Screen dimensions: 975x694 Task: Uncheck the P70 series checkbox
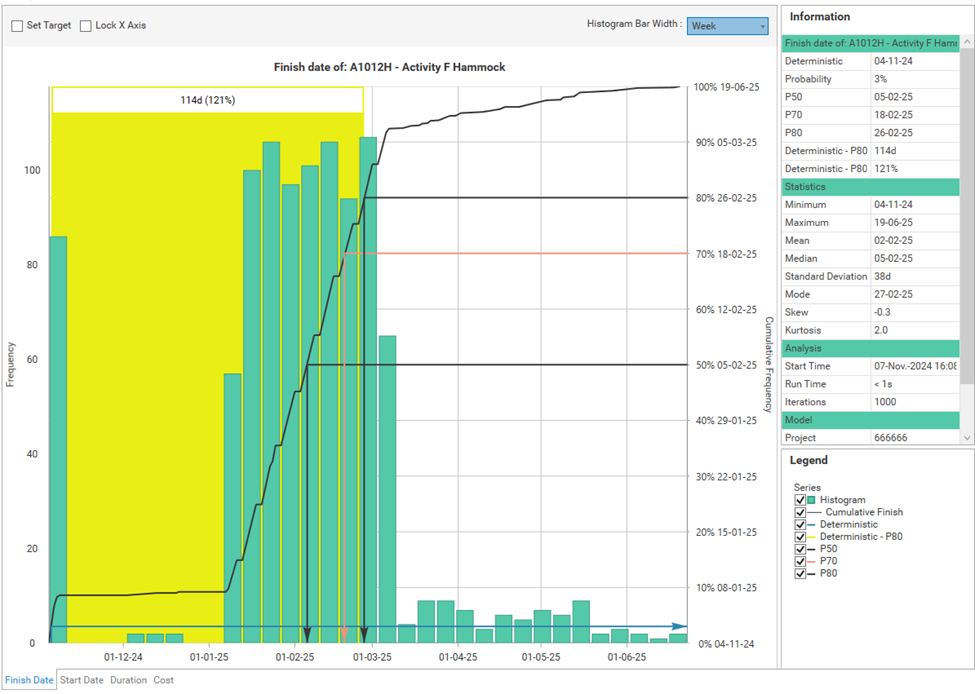(800, 561)
